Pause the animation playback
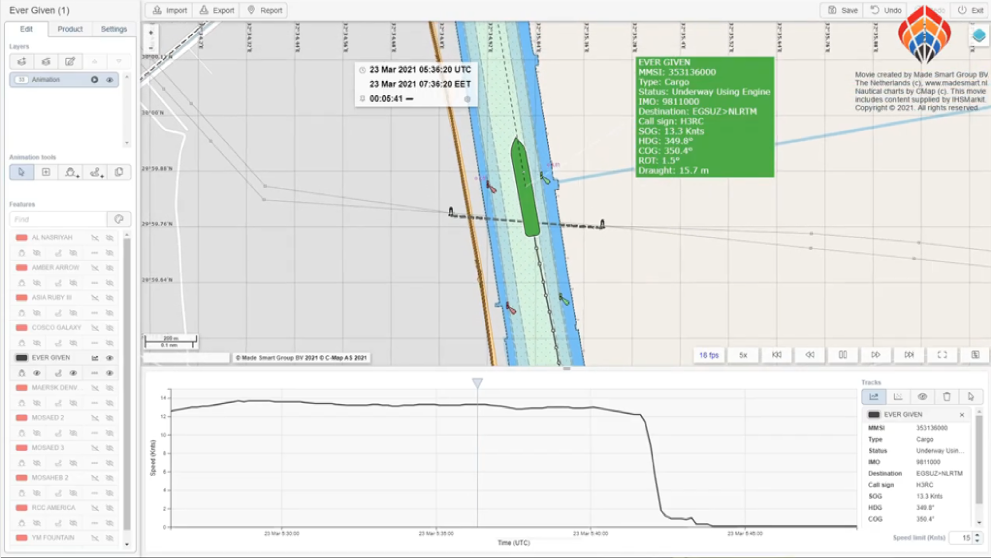 pos(842,355)
